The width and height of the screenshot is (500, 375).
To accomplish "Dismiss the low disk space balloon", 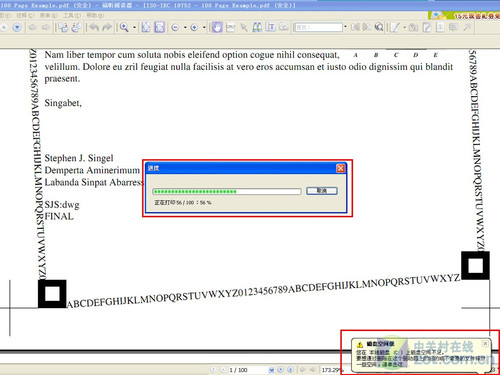I will coord(485,343).
